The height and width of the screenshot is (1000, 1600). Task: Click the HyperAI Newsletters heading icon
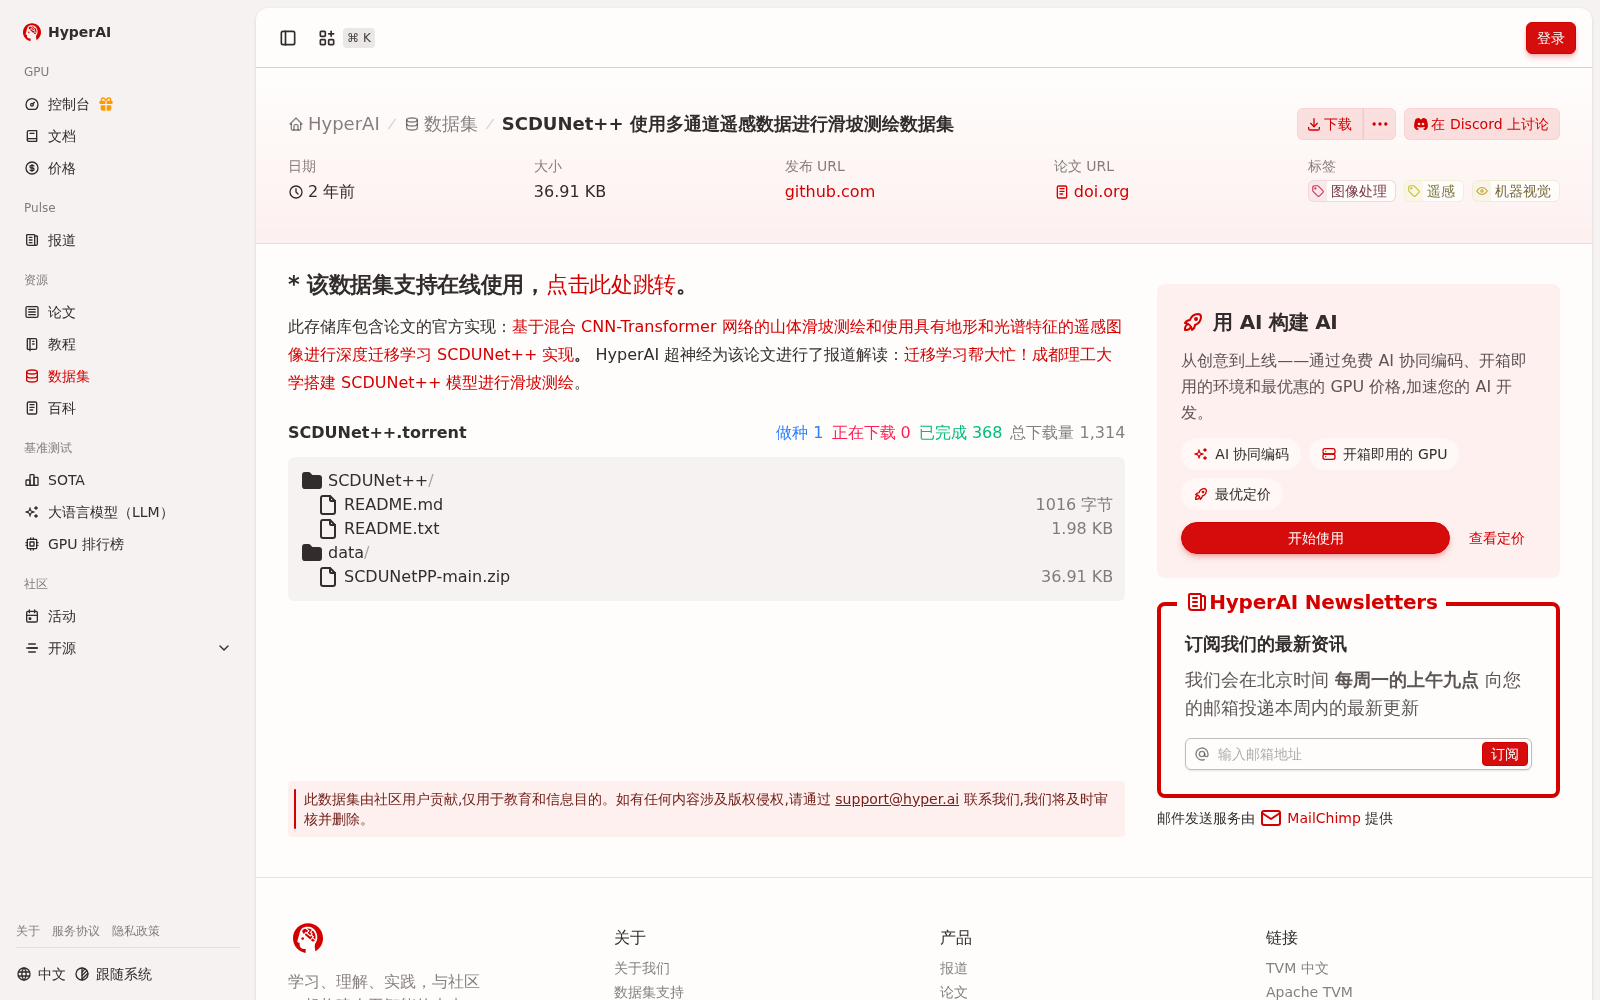pos(1196,602)
